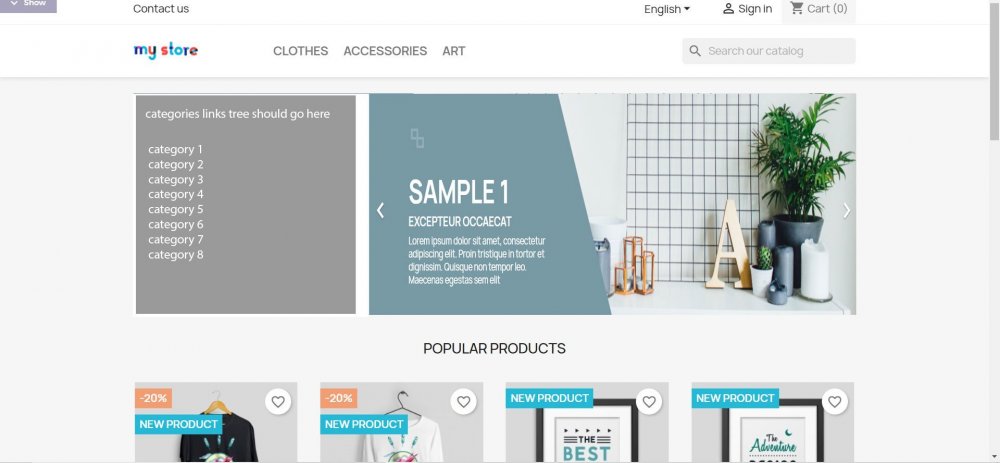The height and width of the screenshot is (463, 1000).
Task: Click the shopping cart icon
Action: tap(797, 8)
